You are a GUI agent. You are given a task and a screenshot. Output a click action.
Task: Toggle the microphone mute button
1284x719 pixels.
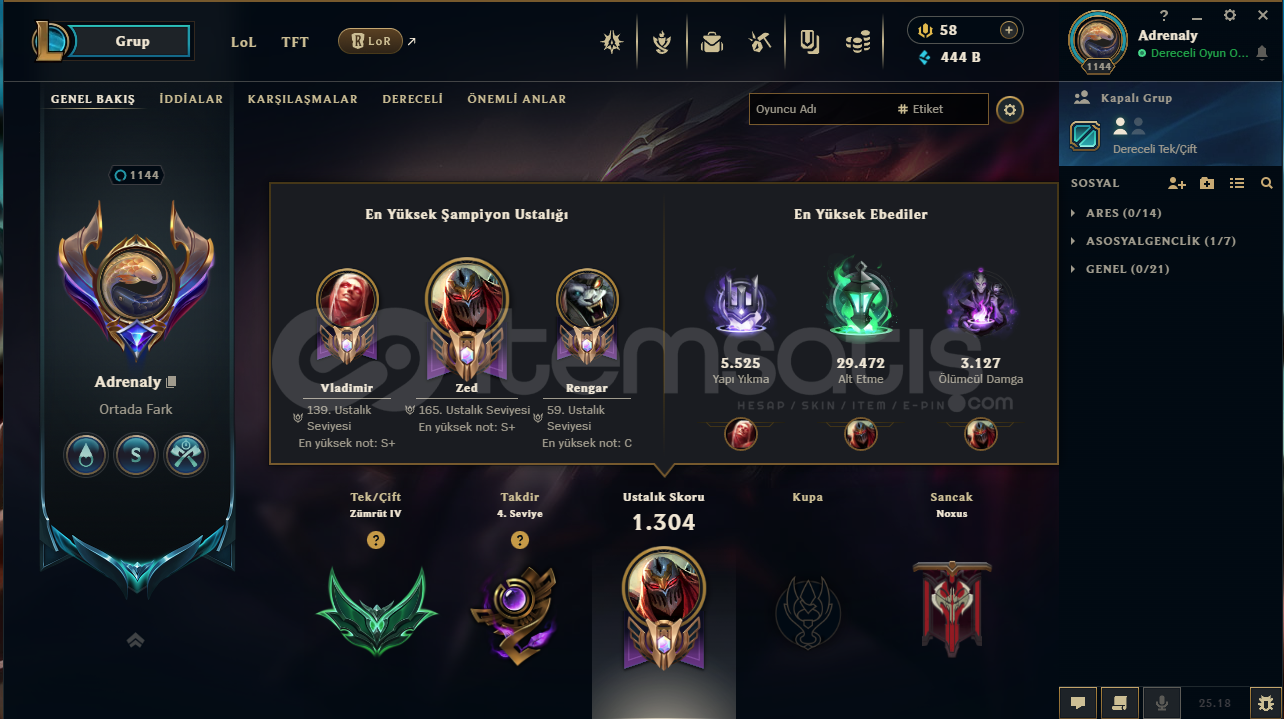point(1162,703)
